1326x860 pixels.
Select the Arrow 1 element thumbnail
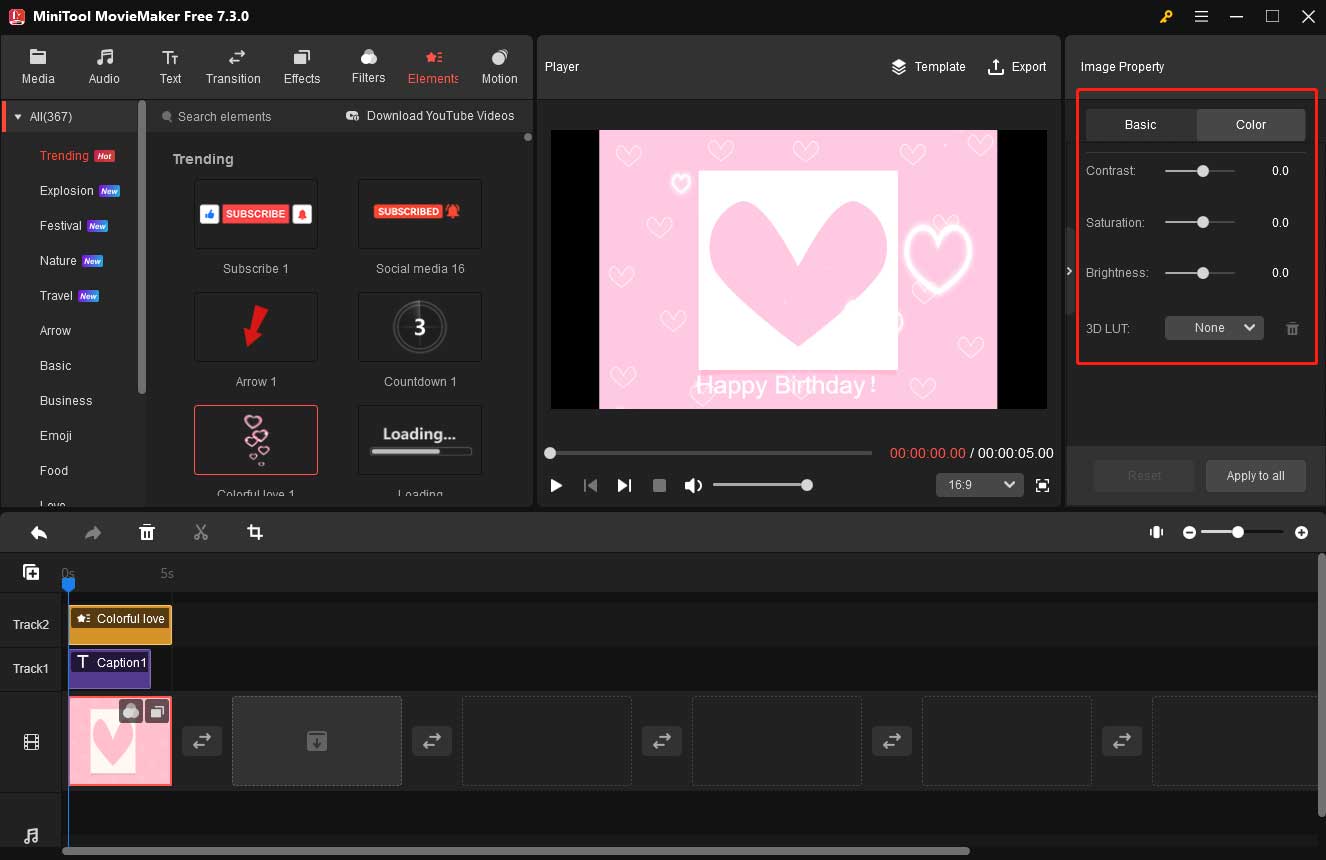coord(256,327)
